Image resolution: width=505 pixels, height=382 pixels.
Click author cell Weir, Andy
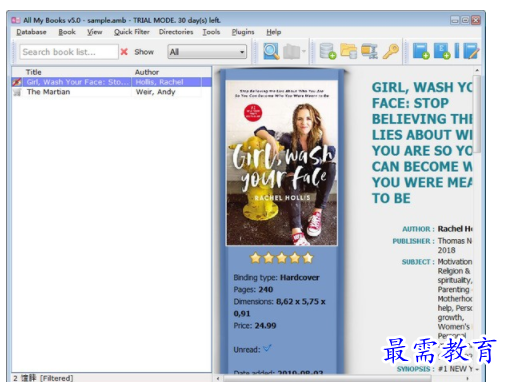tap(156, 92)
